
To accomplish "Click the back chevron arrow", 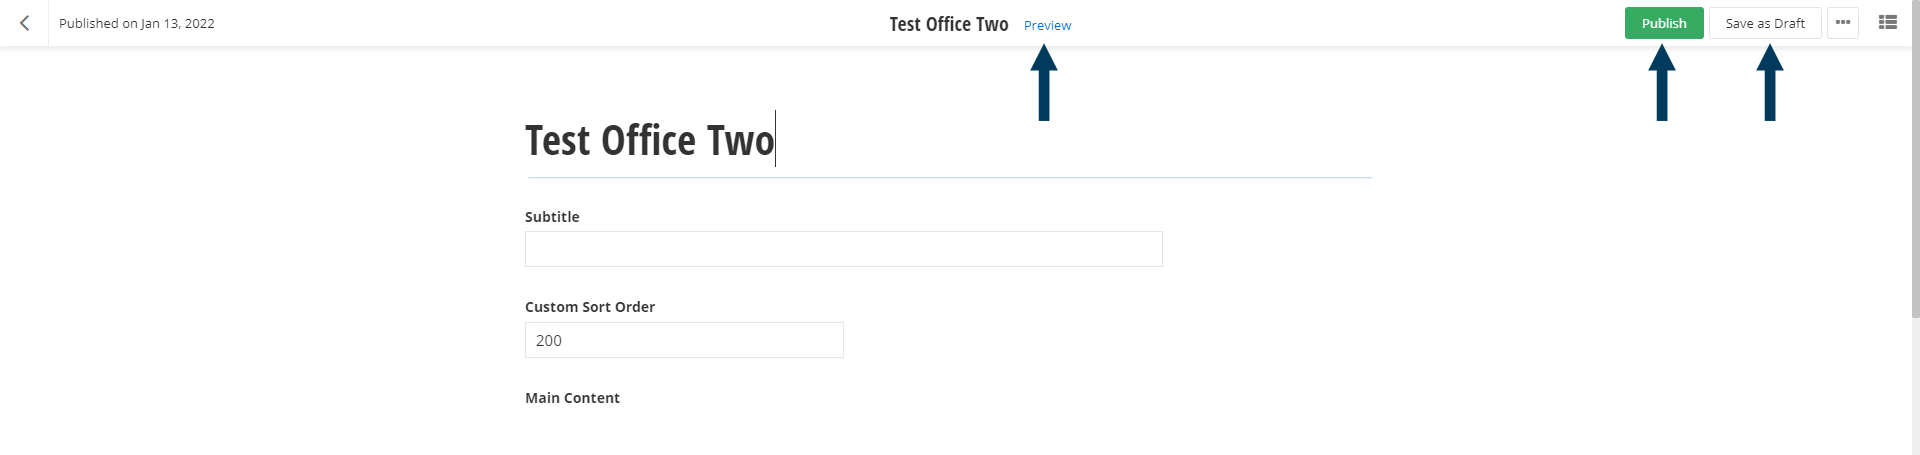I will pos(25,23).
